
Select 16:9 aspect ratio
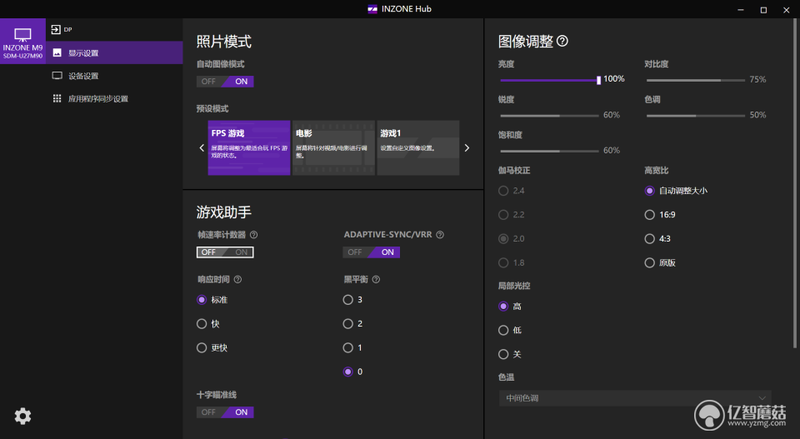click(x=649, y=214)
